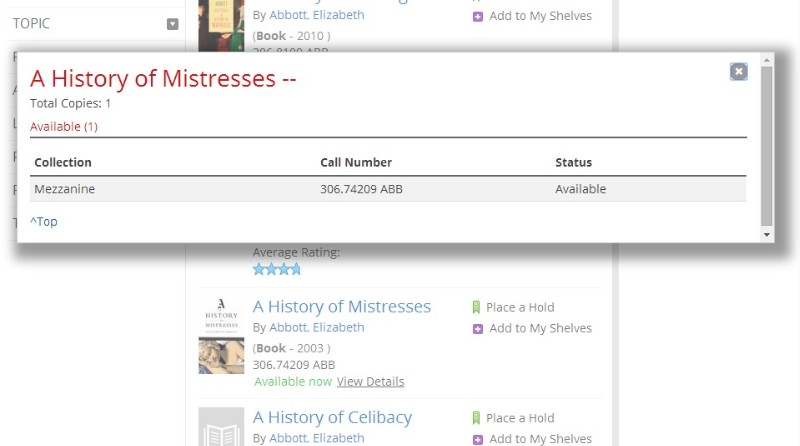The width and height of the screenshot is (800, 446).
Task: Close the A History of Mistresses popup
Action: pyautogui.click(x=738, y=71)
